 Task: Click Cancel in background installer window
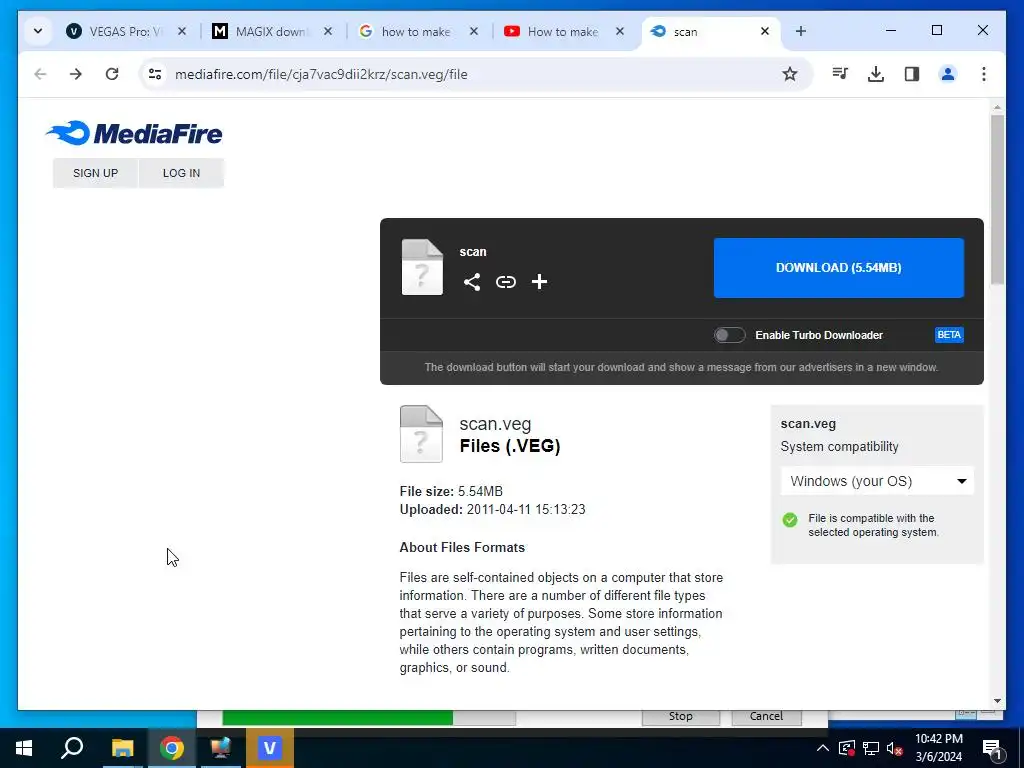click(x=766, y=716)
